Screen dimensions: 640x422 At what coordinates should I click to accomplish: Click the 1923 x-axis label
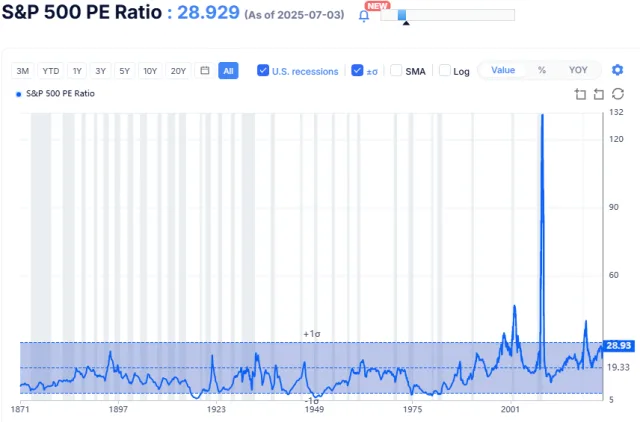coord(216,409)
